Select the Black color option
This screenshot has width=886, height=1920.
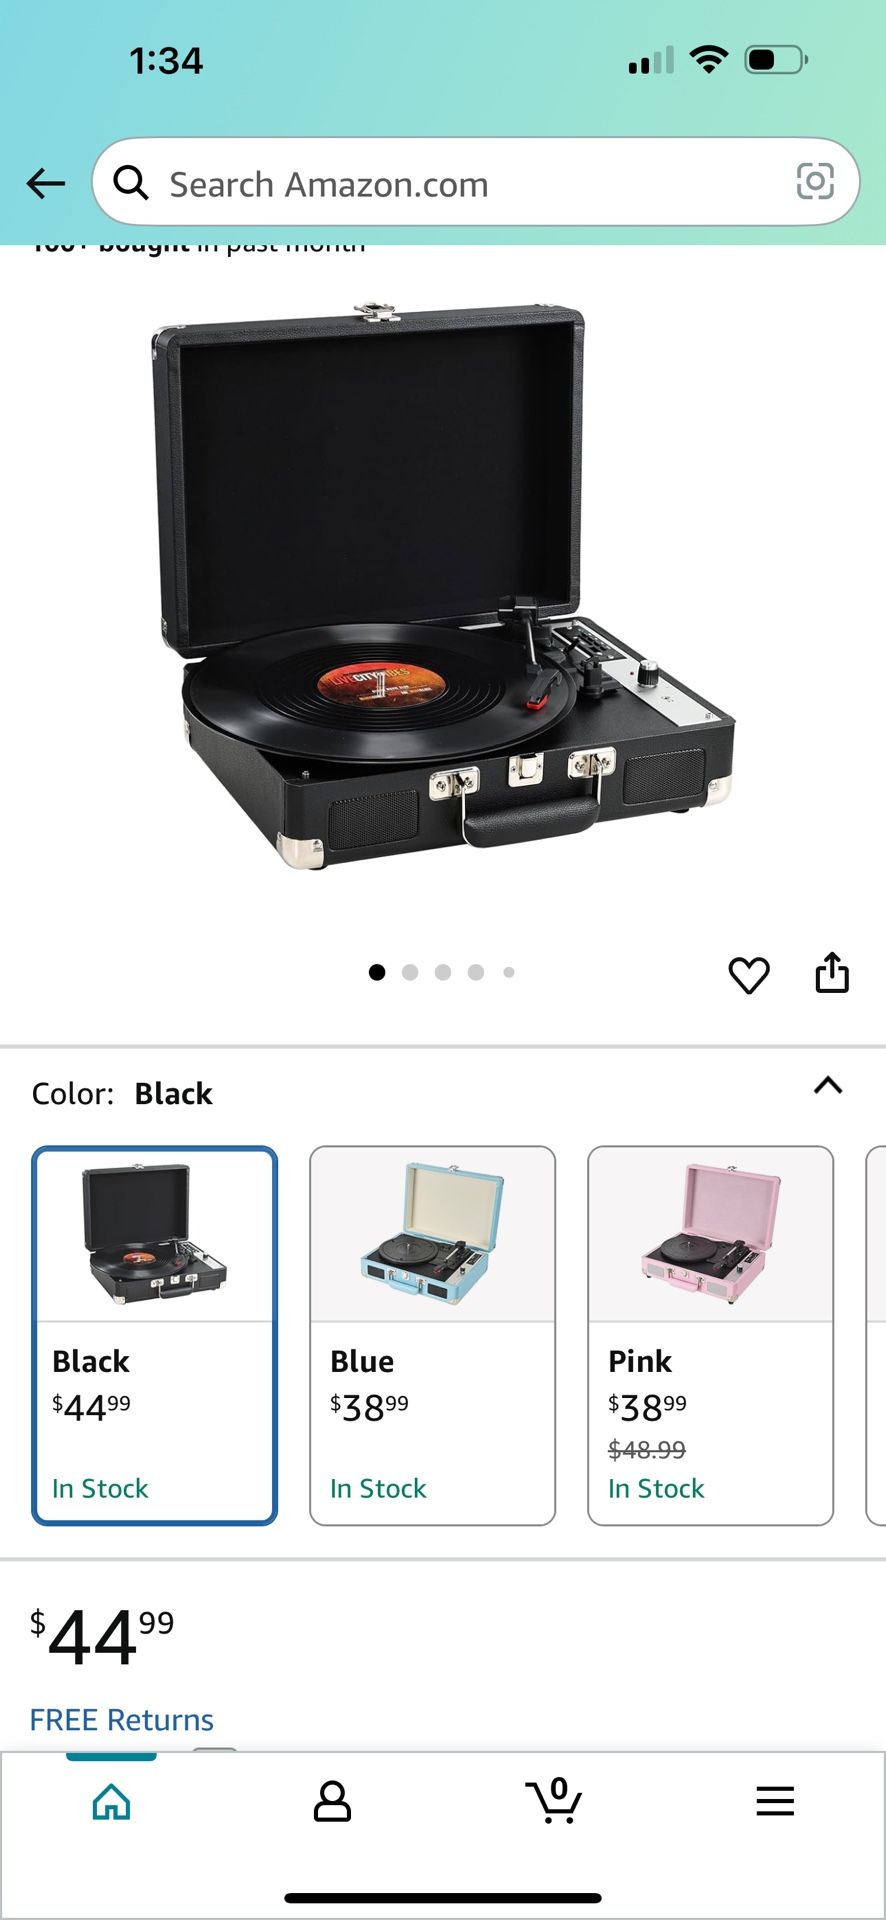(x=155, y=1336)
